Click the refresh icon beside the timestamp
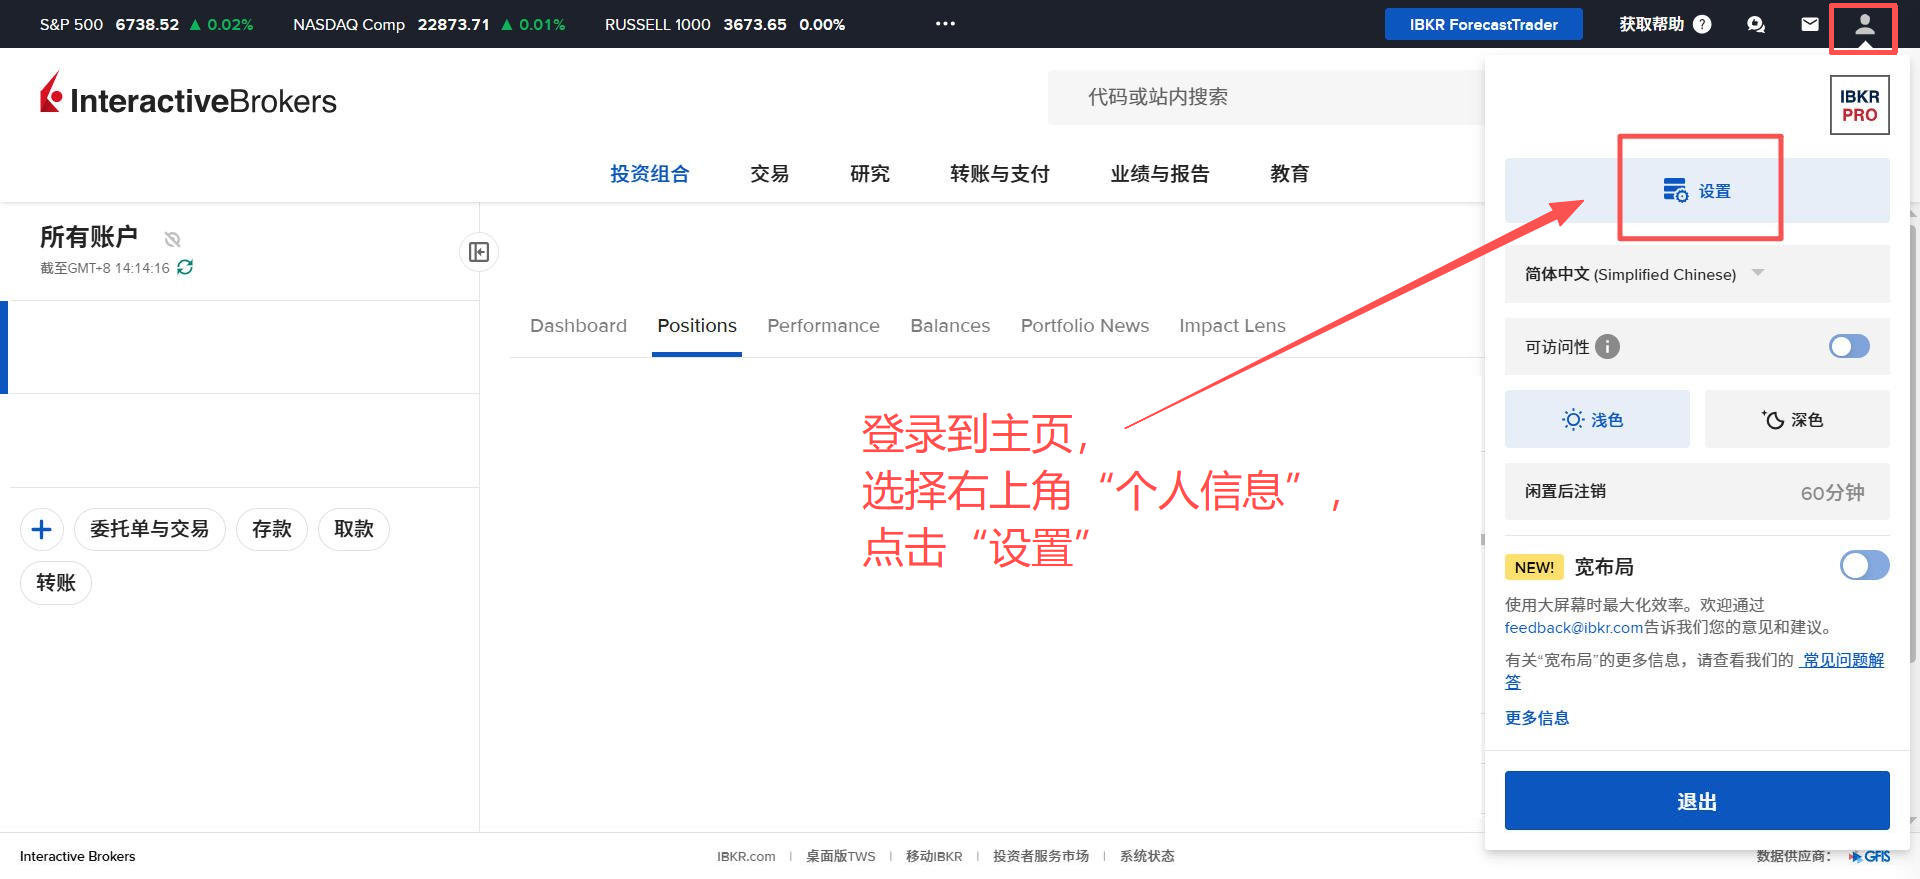The width and height of the screenshot is (1920, 879). (185, 267)
